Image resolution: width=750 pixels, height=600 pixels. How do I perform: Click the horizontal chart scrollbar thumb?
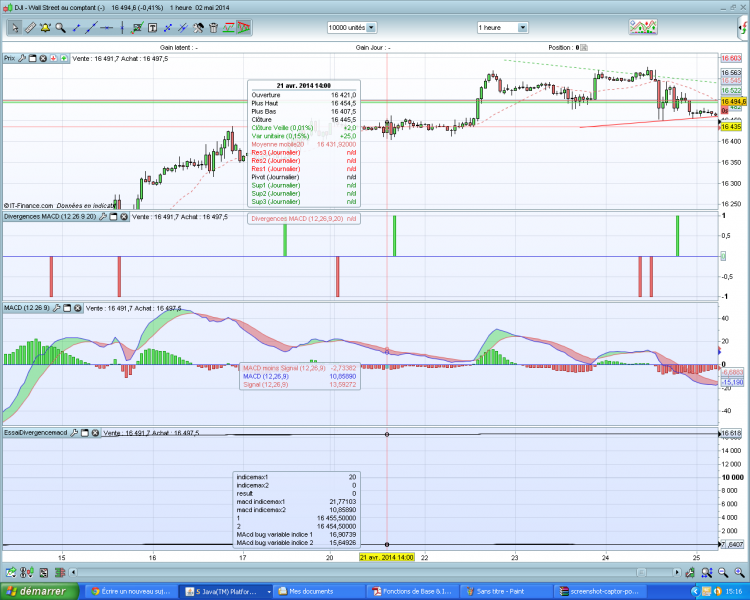pyautogui.click(x=641, y=572)
